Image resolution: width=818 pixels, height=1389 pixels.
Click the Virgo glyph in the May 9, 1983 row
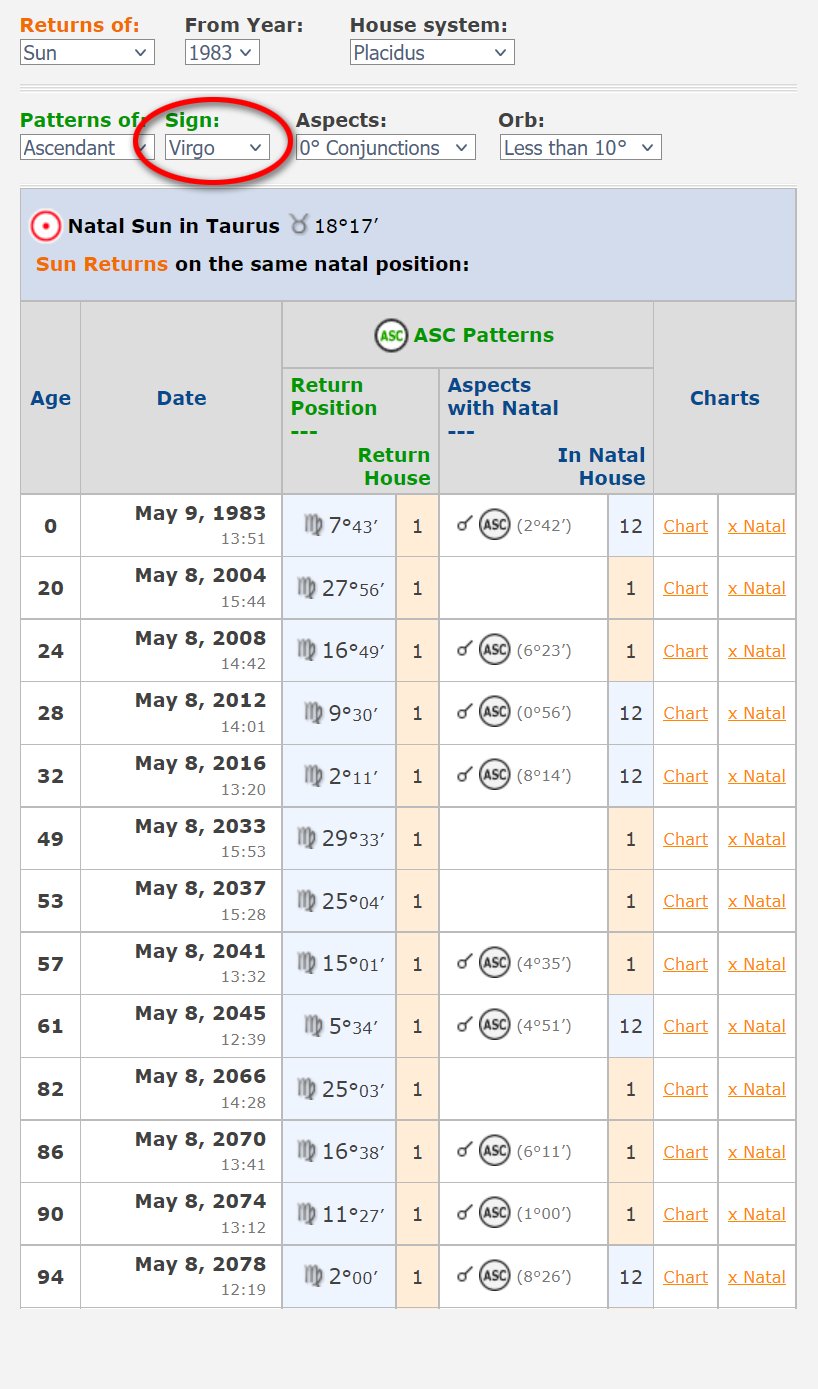(x=313, y=525)
